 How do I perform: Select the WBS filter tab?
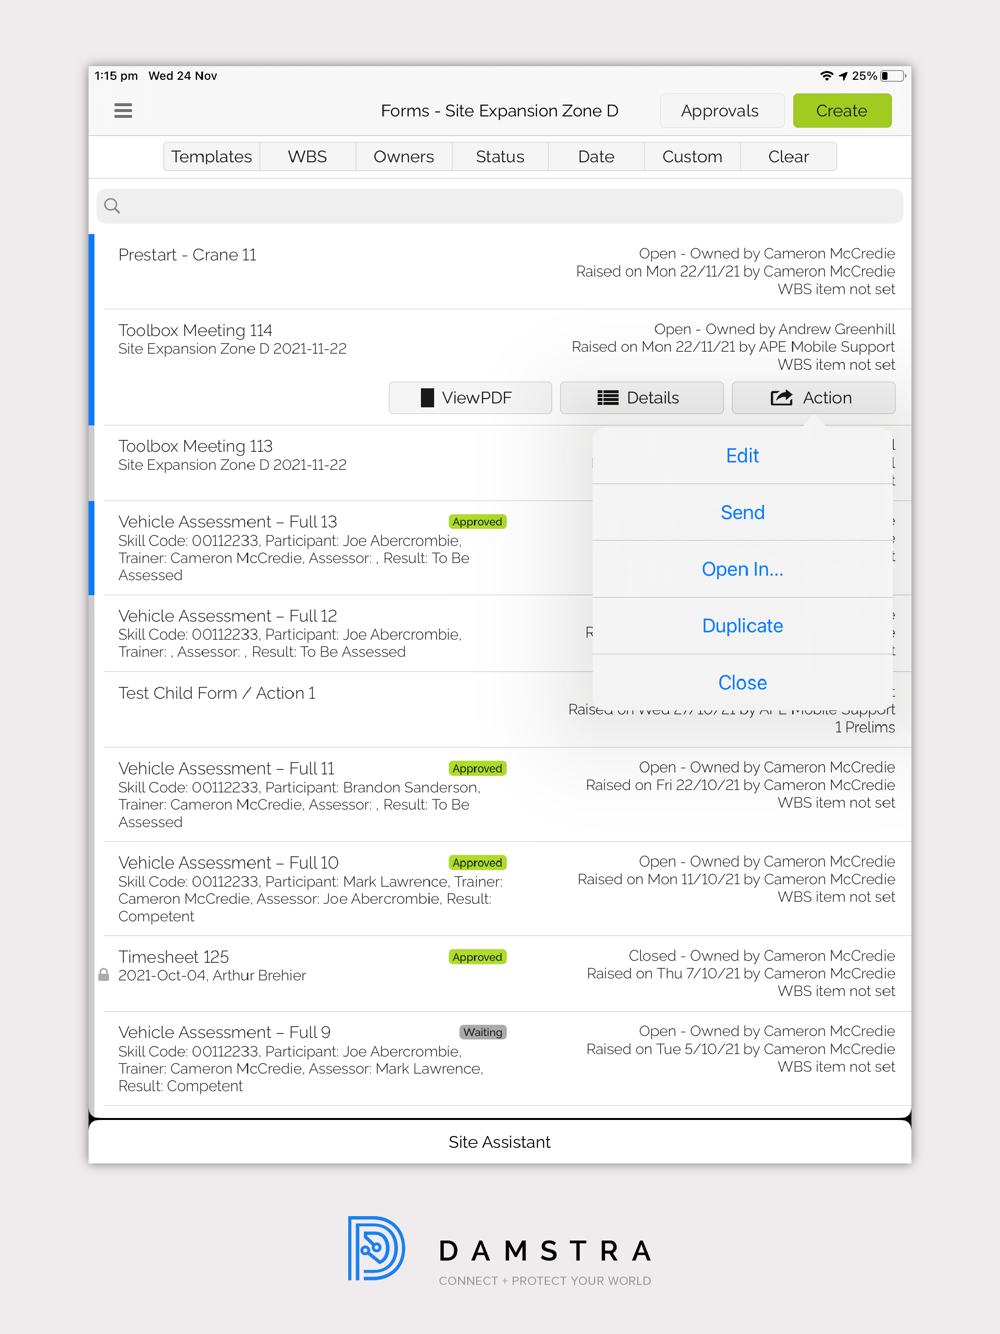tap(308, 157)
